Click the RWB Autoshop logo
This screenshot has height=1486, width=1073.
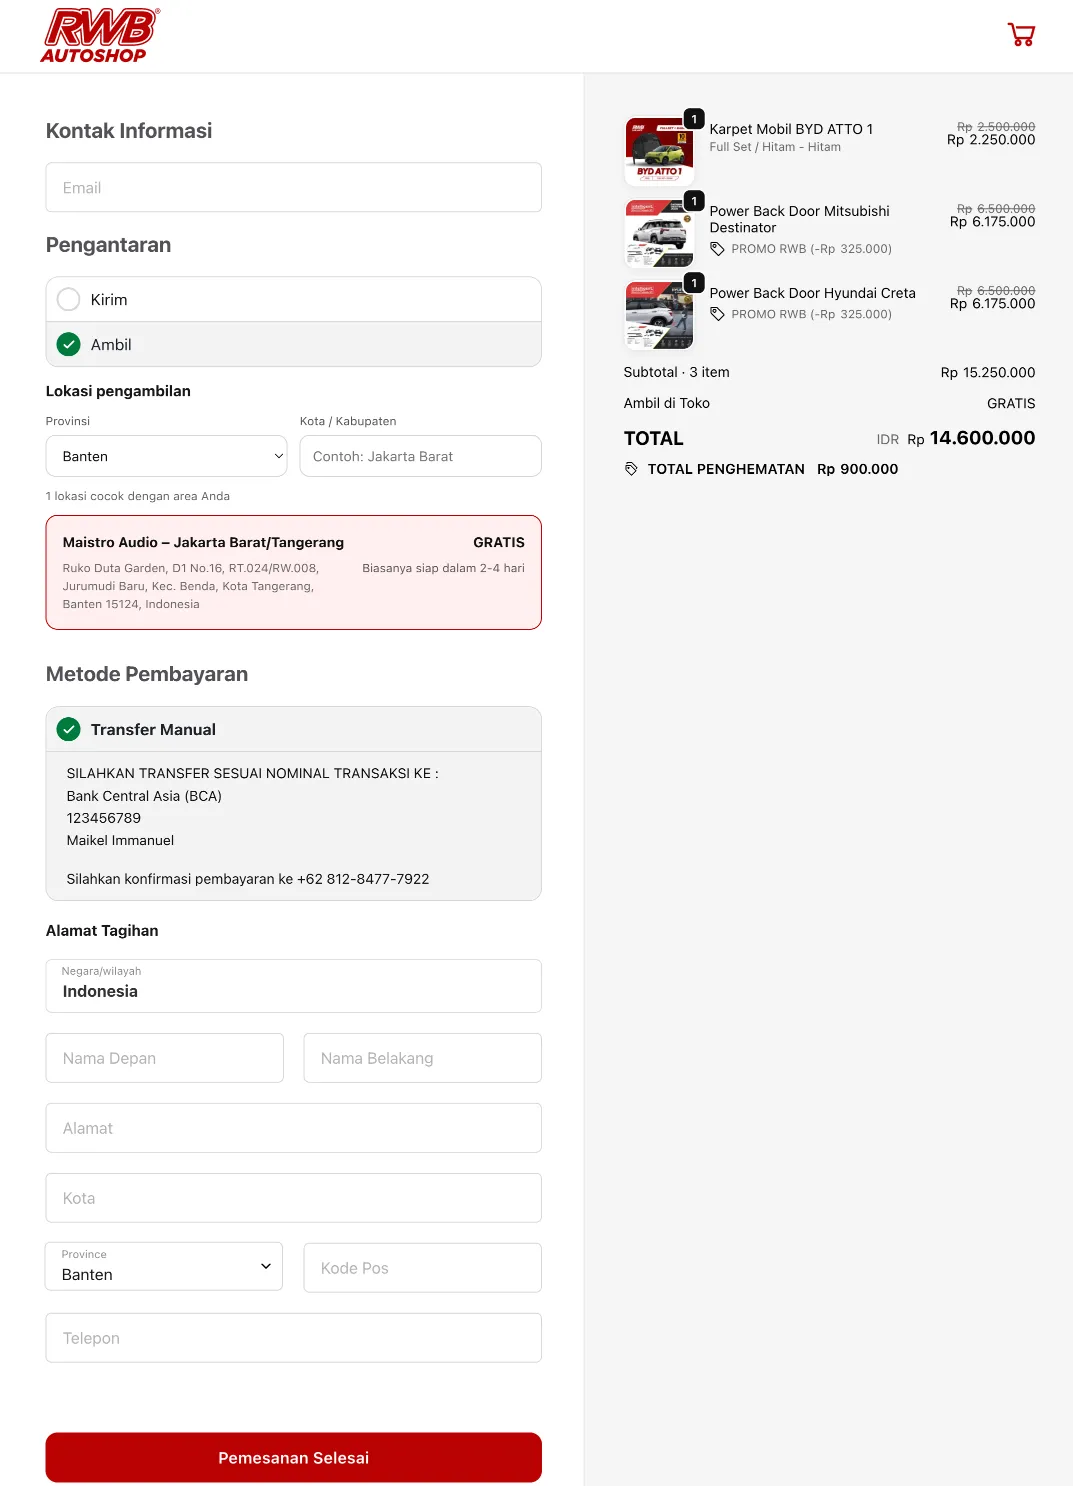point(98,33)
